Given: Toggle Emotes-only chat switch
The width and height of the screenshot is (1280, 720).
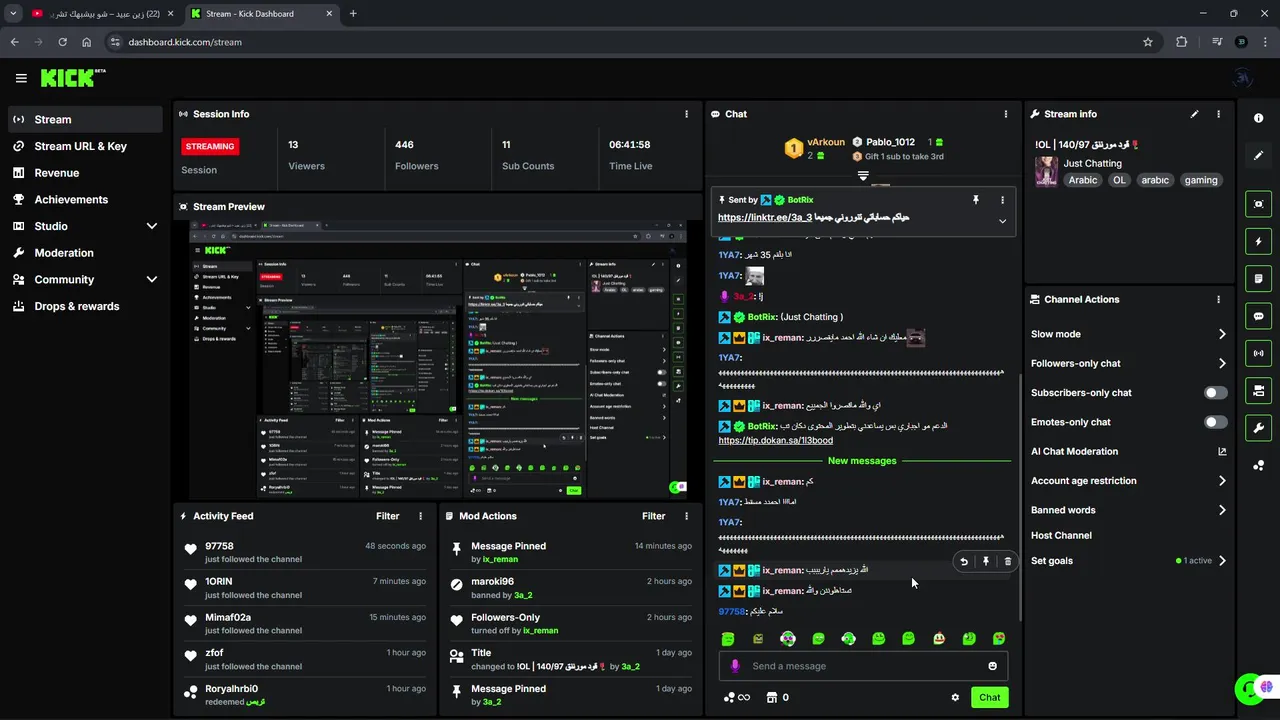Looking at the screenshot, I should [1215, 422].
